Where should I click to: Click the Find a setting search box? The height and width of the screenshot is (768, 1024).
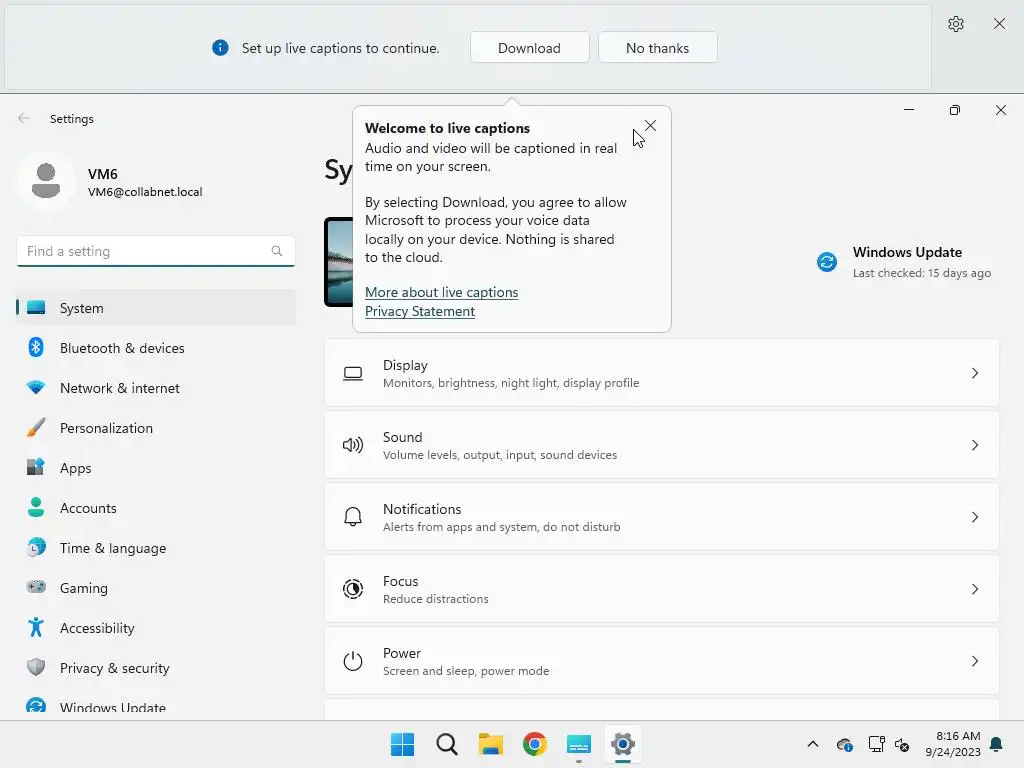tap(155, 251)
